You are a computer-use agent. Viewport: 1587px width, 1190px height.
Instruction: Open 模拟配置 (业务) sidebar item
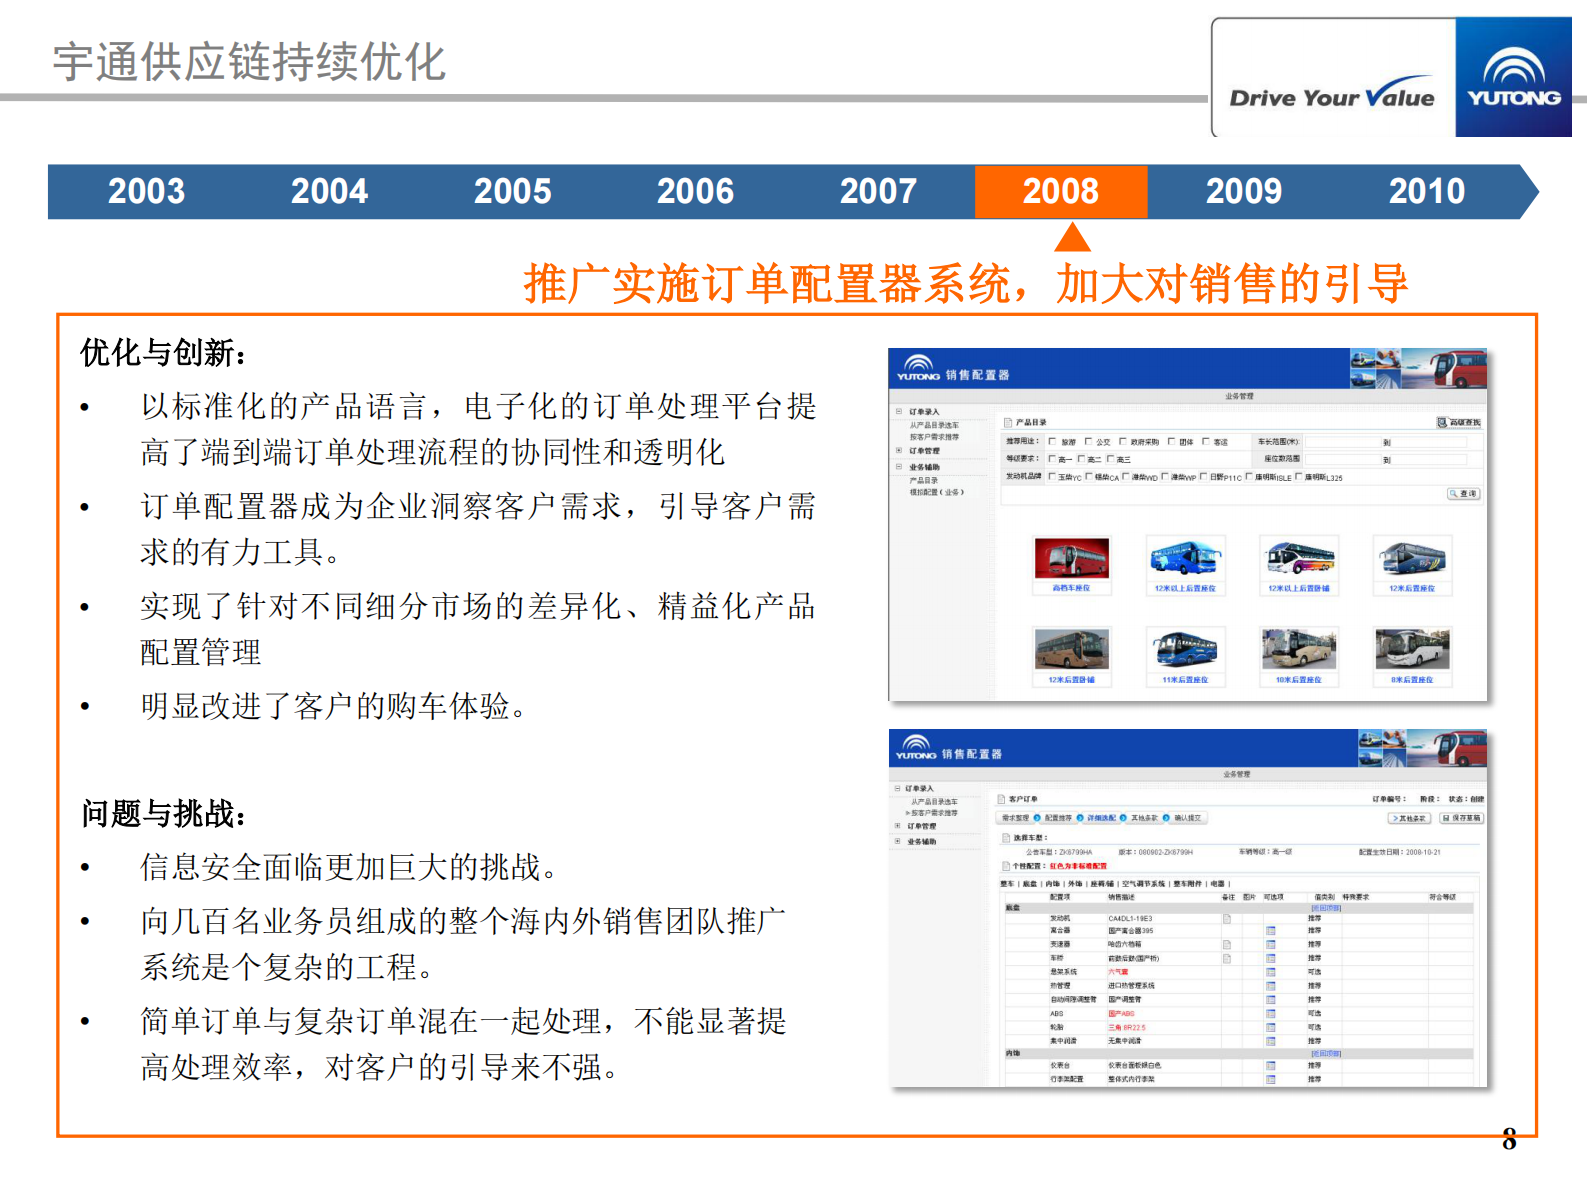point(936,492)
